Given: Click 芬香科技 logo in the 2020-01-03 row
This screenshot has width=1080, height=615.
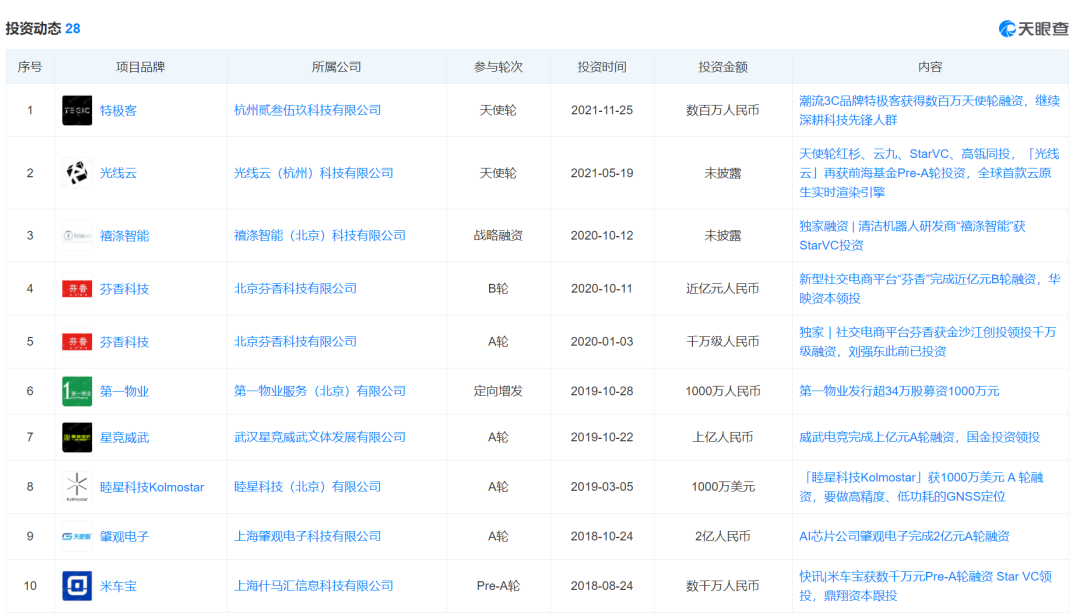Looking at the screenshot, I should [x=77, y=342].
